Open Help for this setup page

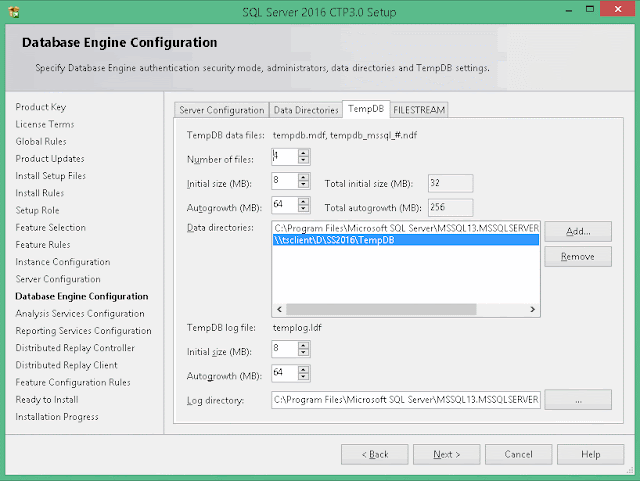[x=591, y=454]
